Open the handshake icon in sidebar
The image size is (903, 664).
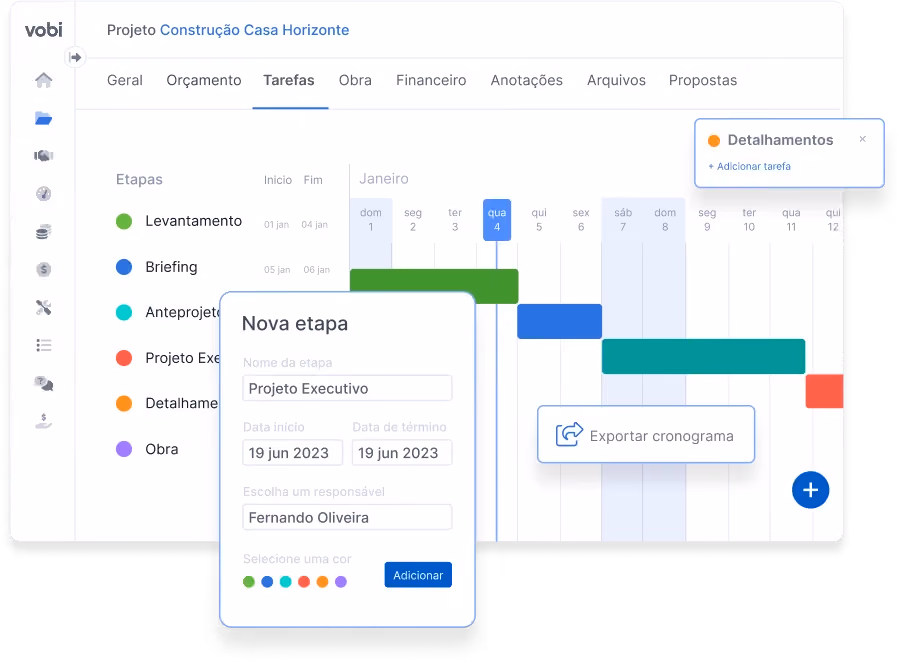[x=44, y=155]
